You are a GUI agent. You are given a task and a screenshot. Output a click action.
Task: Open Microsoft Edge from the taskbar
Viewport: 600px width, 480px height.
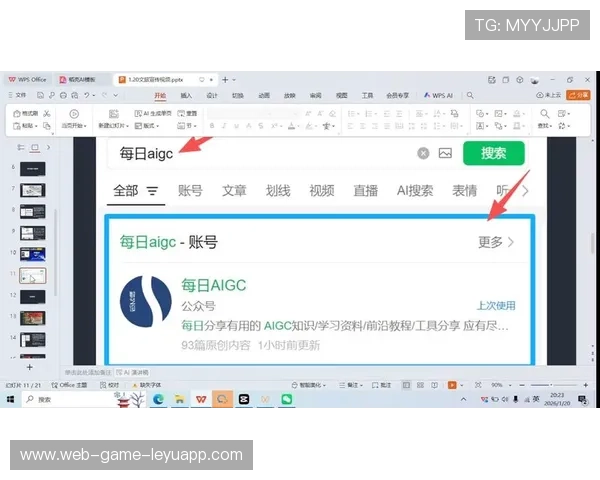pos(158,399)
